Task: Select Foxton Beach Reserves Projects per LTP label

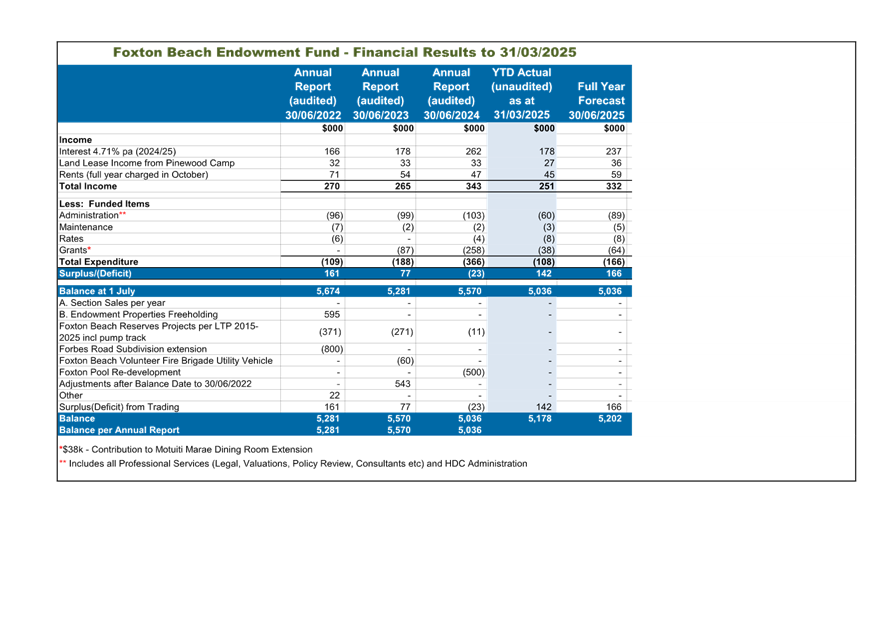Action: point(159,332)
